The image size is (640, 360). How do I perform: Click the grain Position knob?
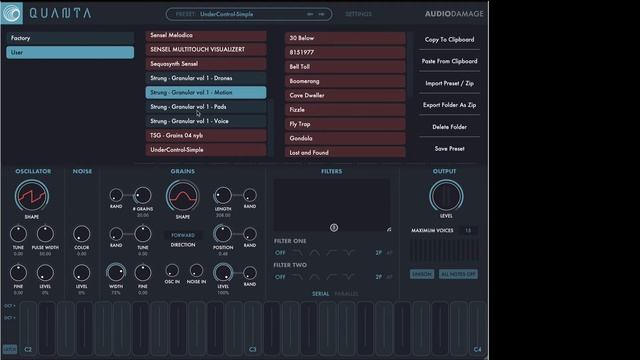coord(223,234)
